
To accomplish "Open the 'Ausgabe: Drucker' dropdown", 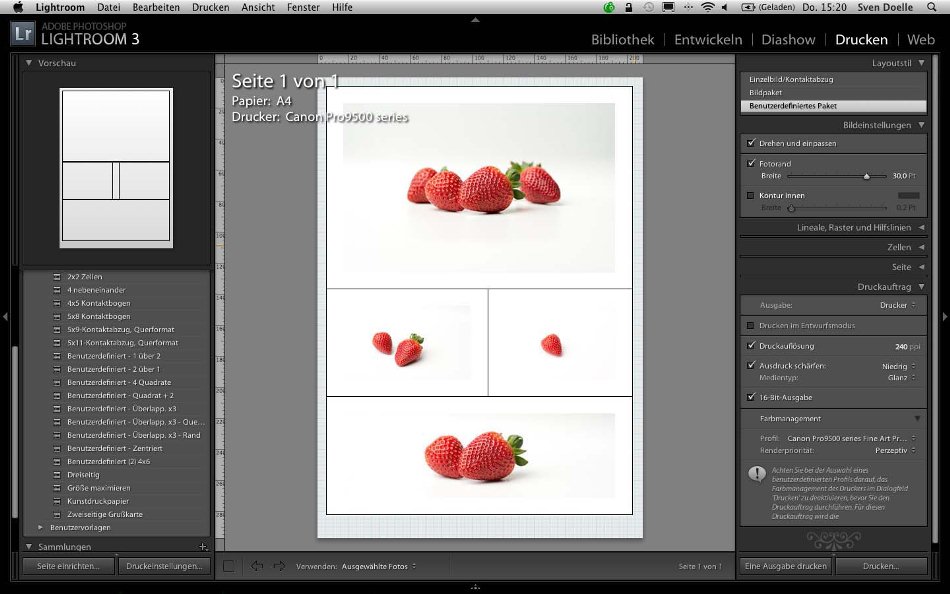I will point(897,305).
